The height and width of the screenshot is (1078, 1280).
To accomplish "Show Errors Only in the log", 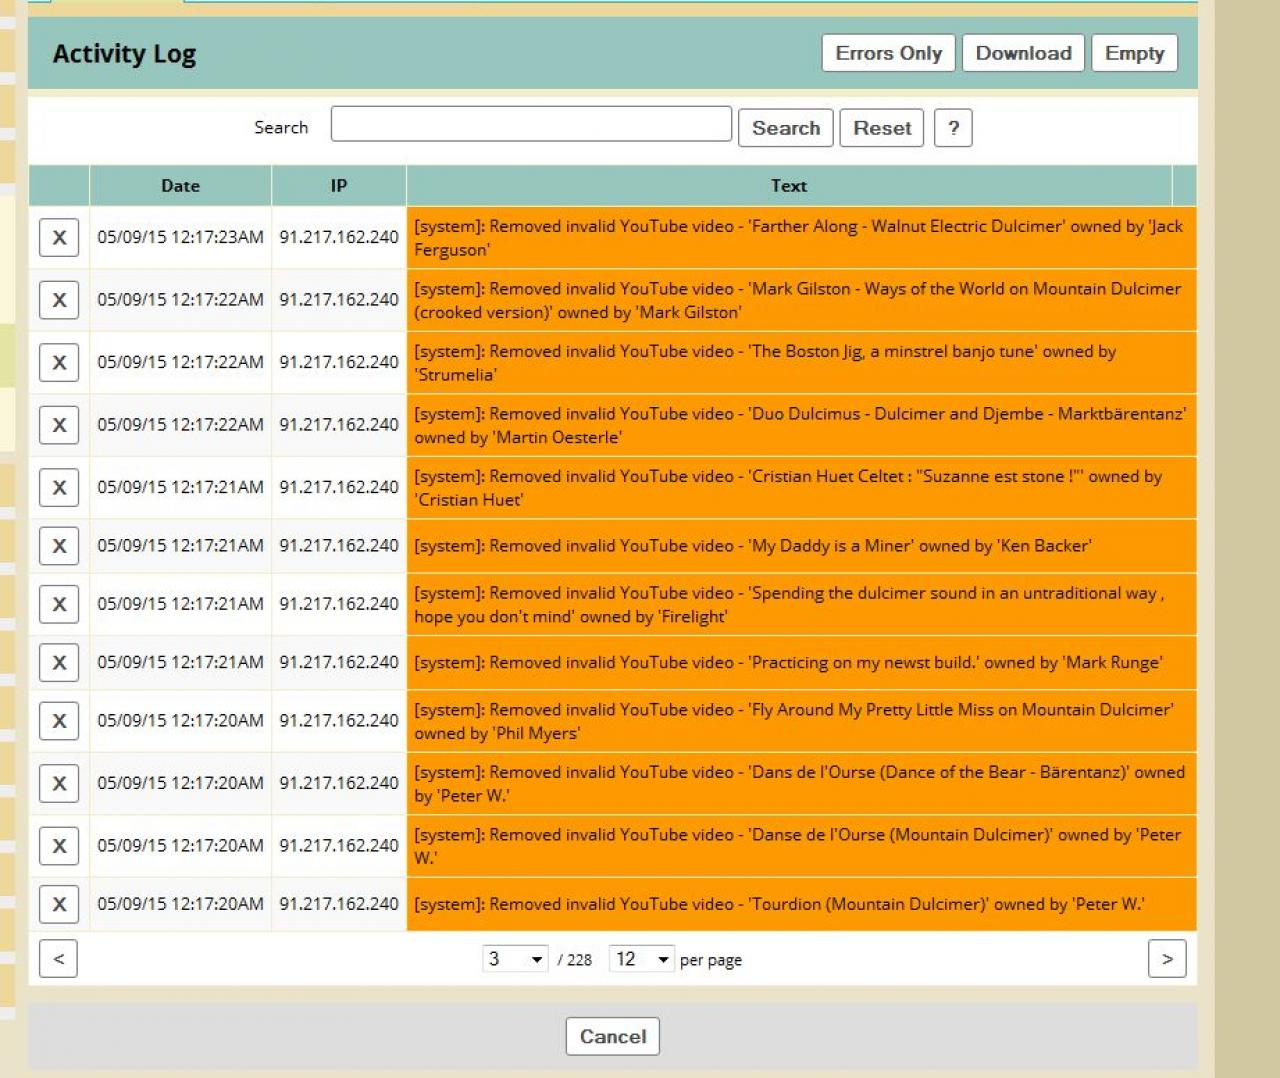I will 888,53.
